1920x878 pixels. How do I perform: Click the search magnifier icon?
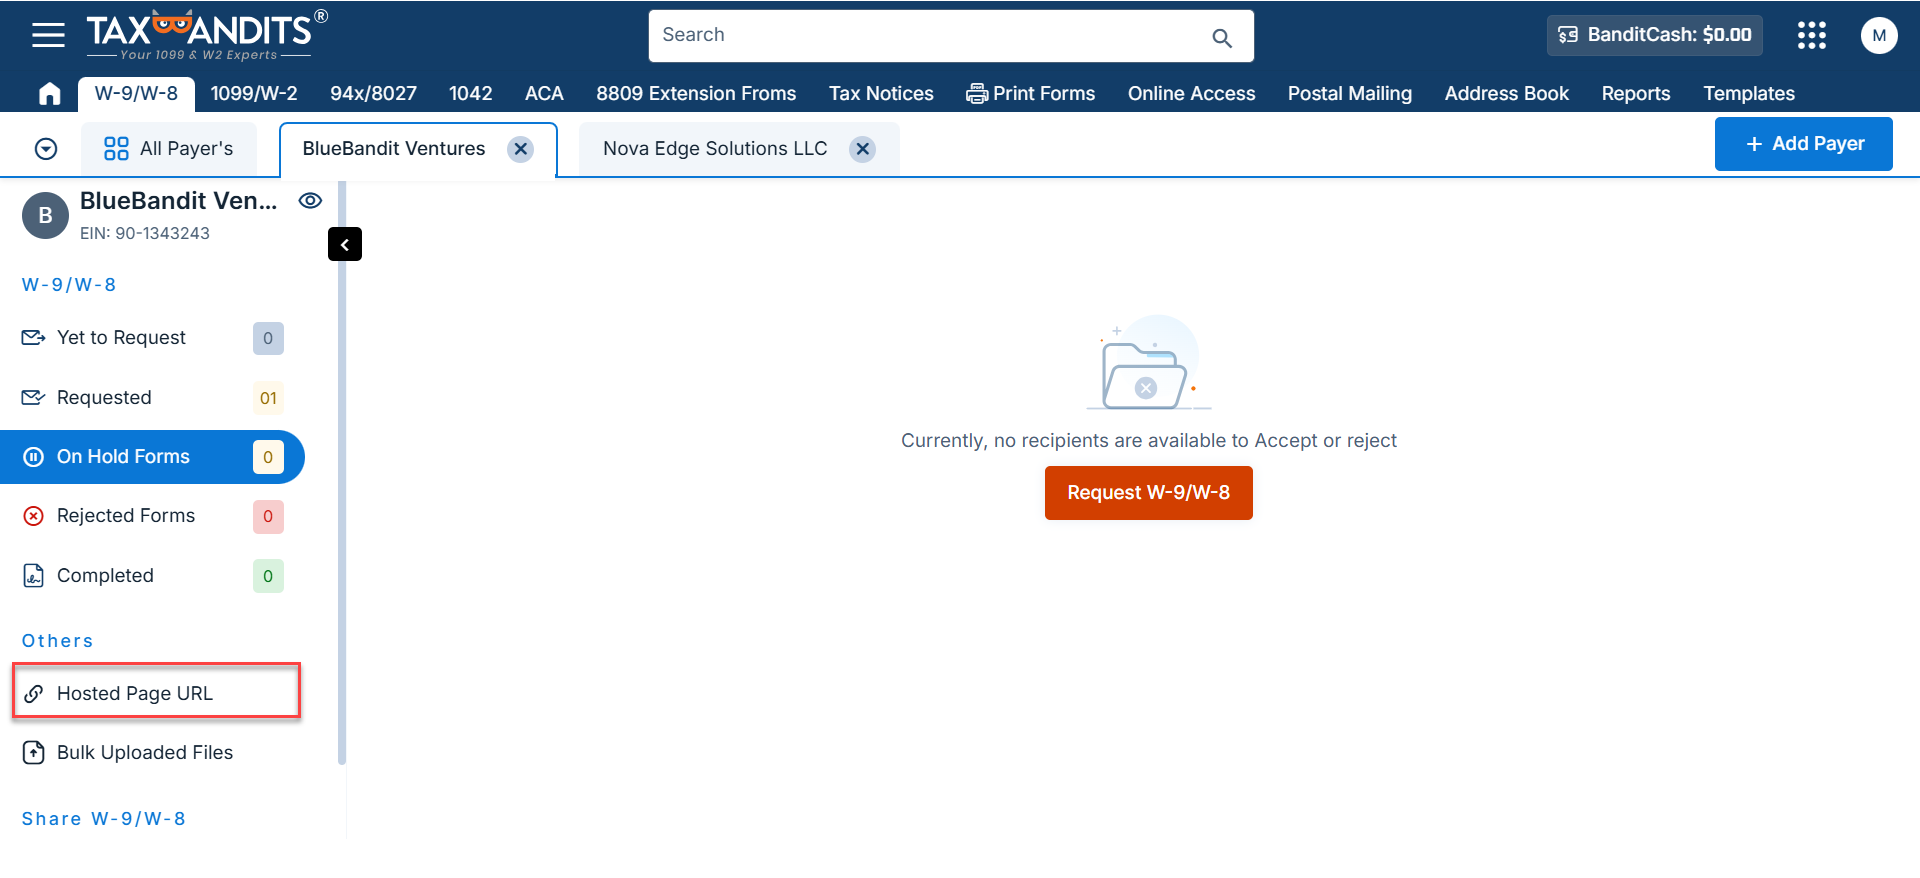coord(1221,38)
